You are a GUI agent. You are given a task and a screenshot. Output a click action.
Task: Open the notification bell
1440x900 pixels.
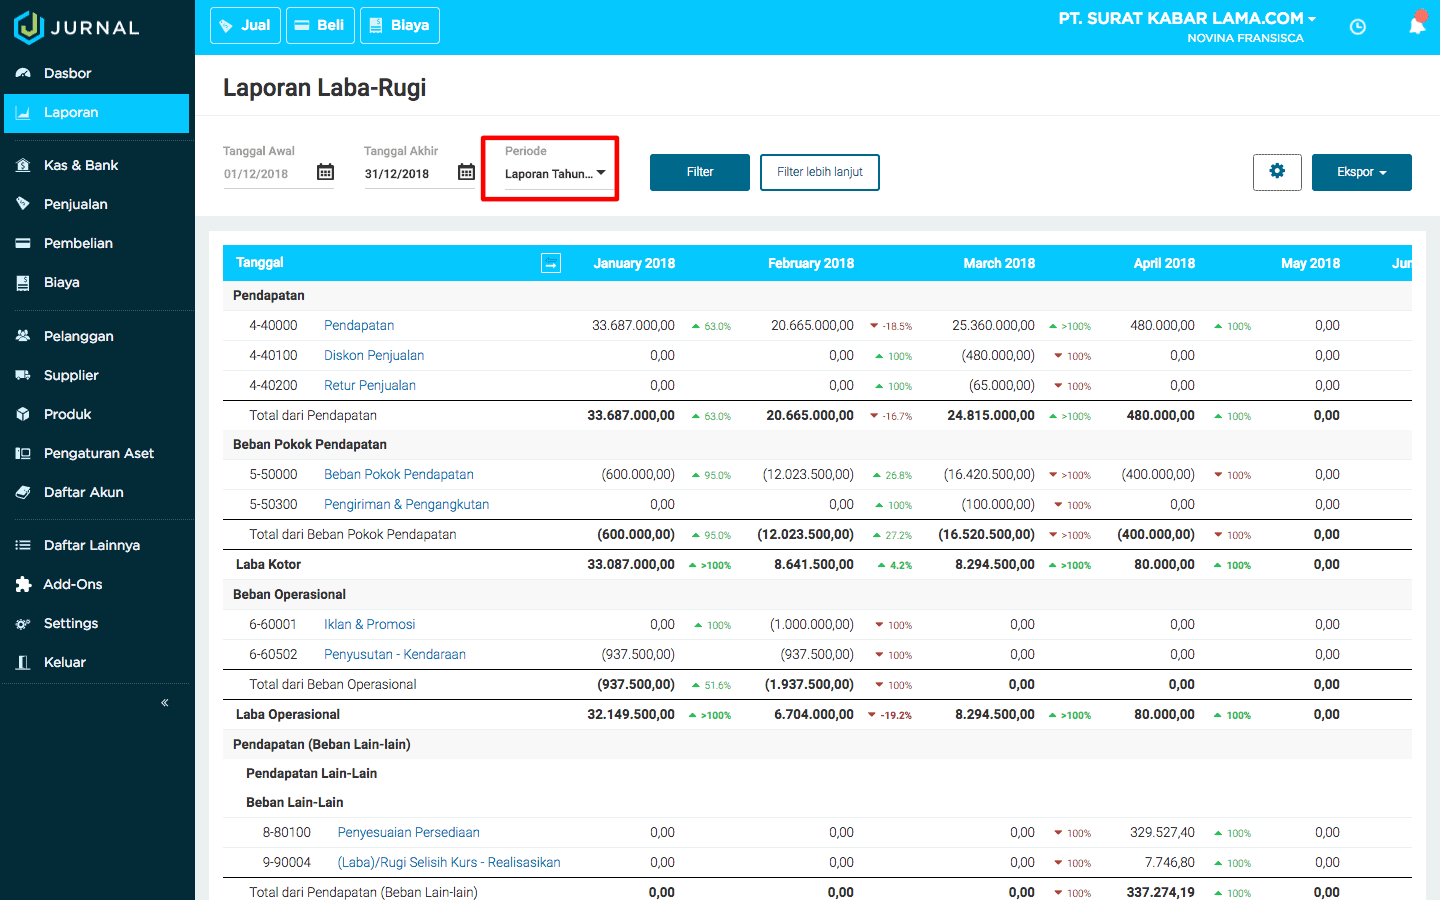pyautogui.click(x=1417, y=26)
